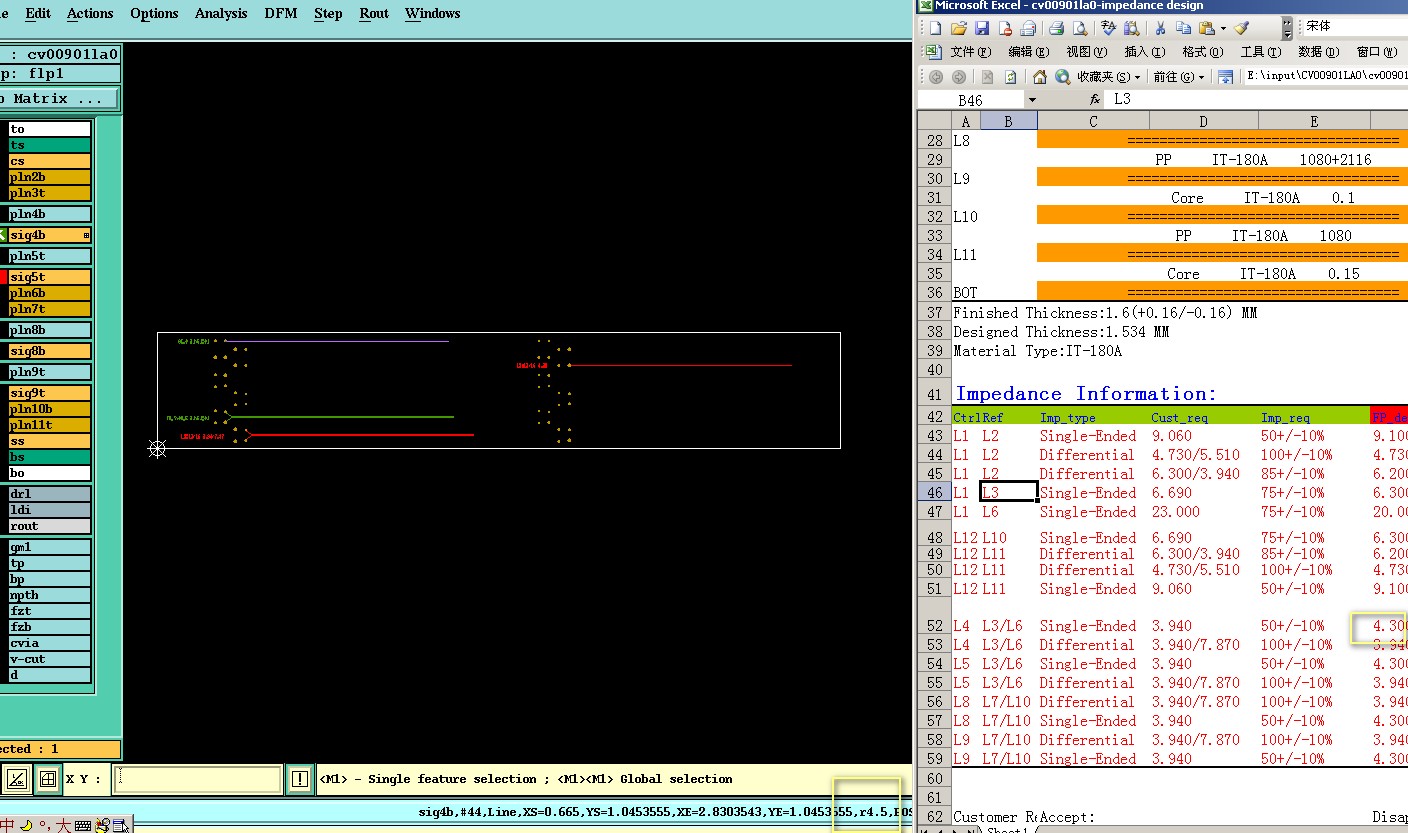Open the 格式 (Format) menu in Excel
Image resolution: width=1408 pixels, height=833 pixels.
tap(1201, 52)
